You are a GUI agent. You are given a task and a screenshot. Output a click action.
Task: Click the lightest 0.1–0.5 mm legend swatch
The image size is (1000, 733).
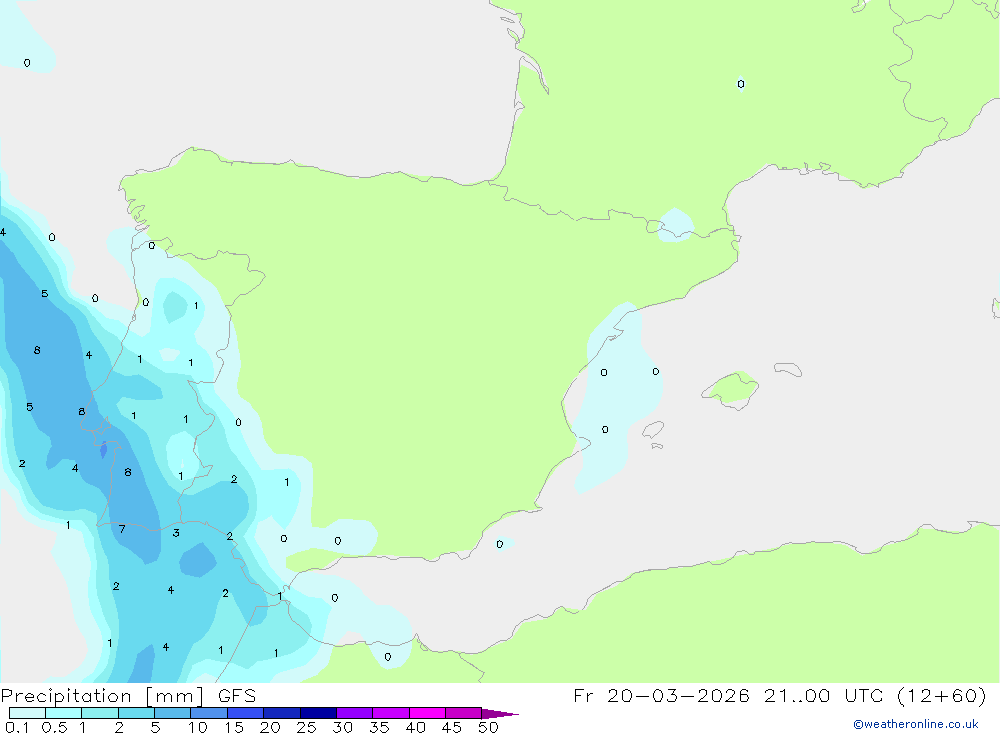coord(27,713)
